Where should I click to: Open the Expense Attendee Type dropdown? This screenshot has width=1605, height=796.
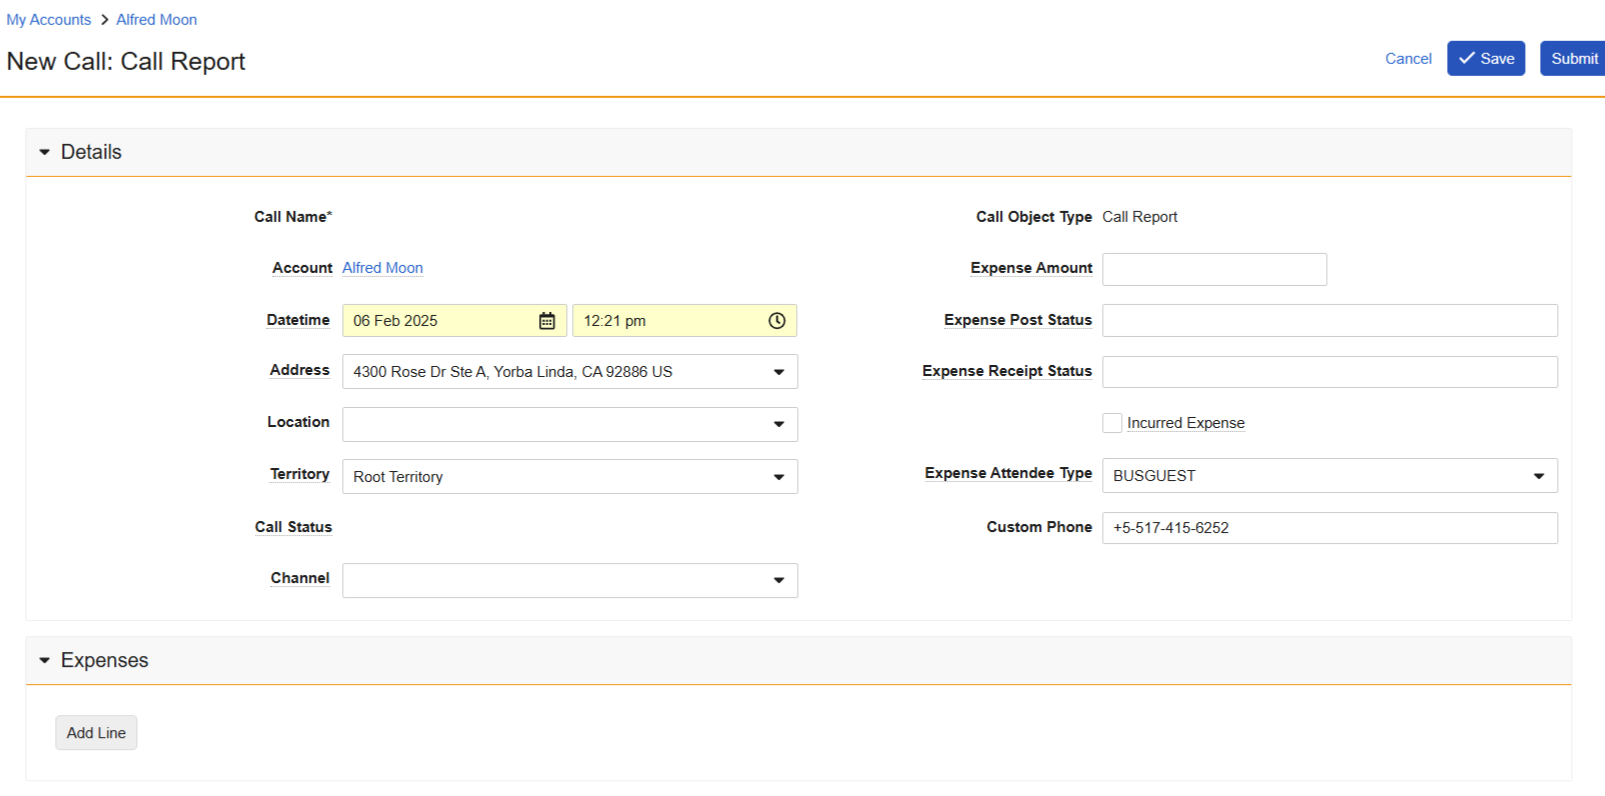coord(1538,476)
